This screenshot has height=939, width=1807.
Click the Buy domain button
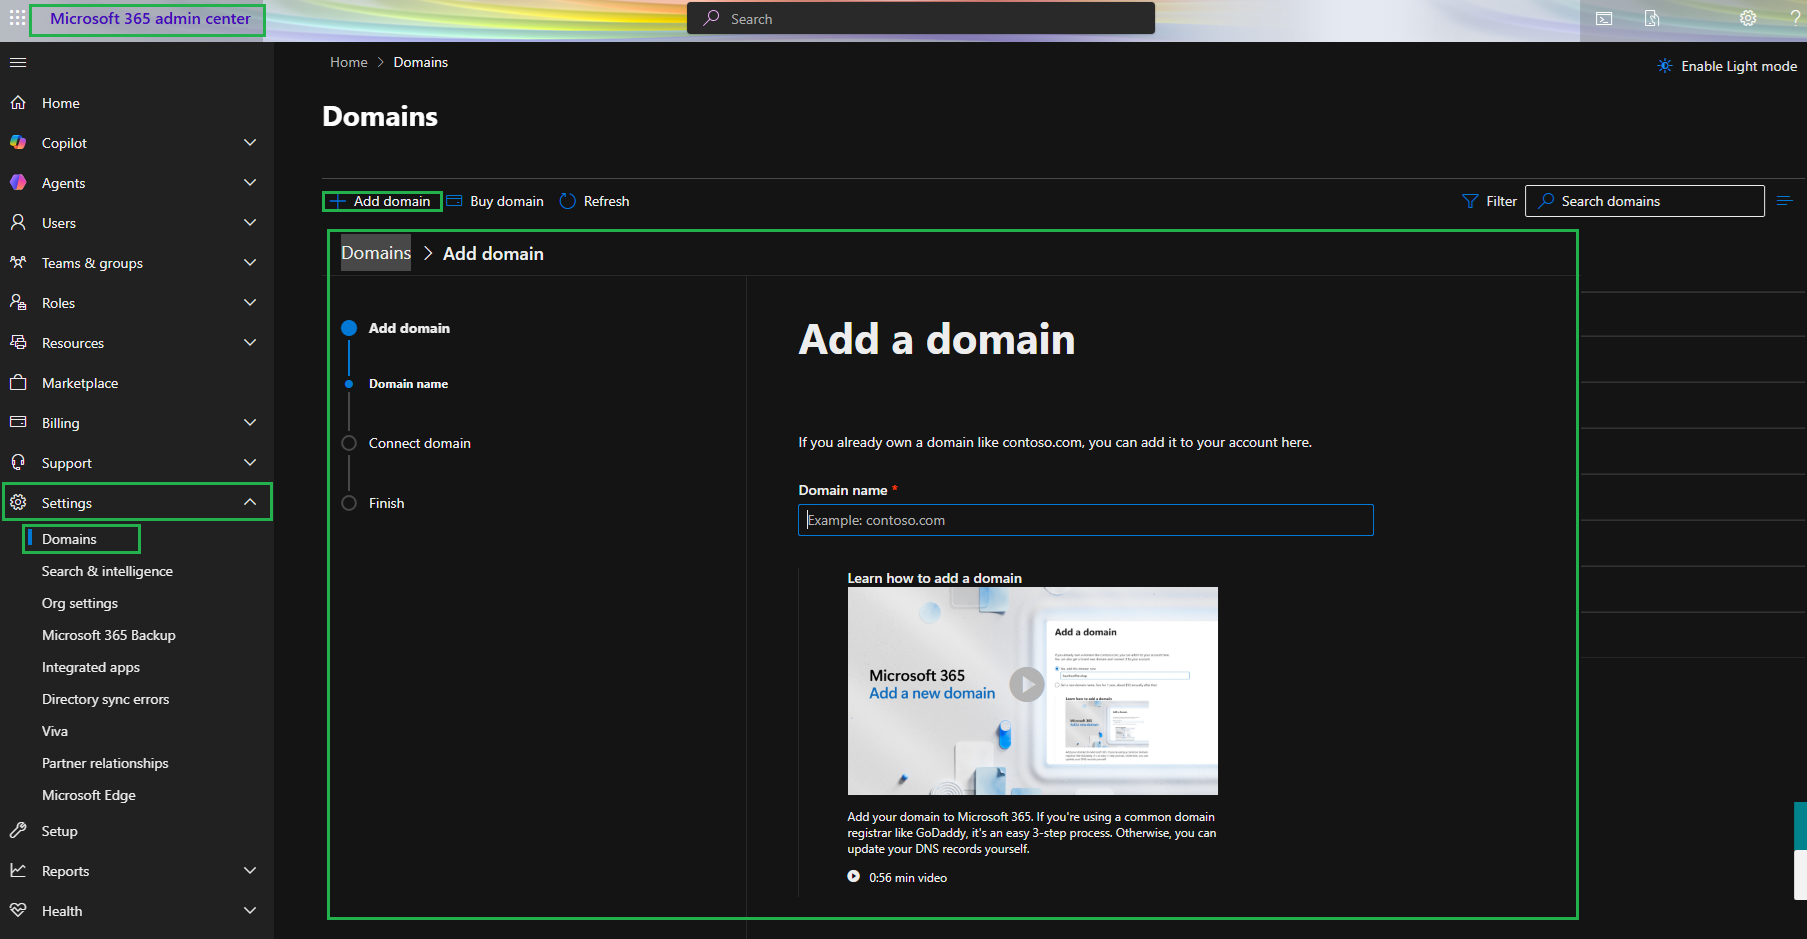(495, 201)
